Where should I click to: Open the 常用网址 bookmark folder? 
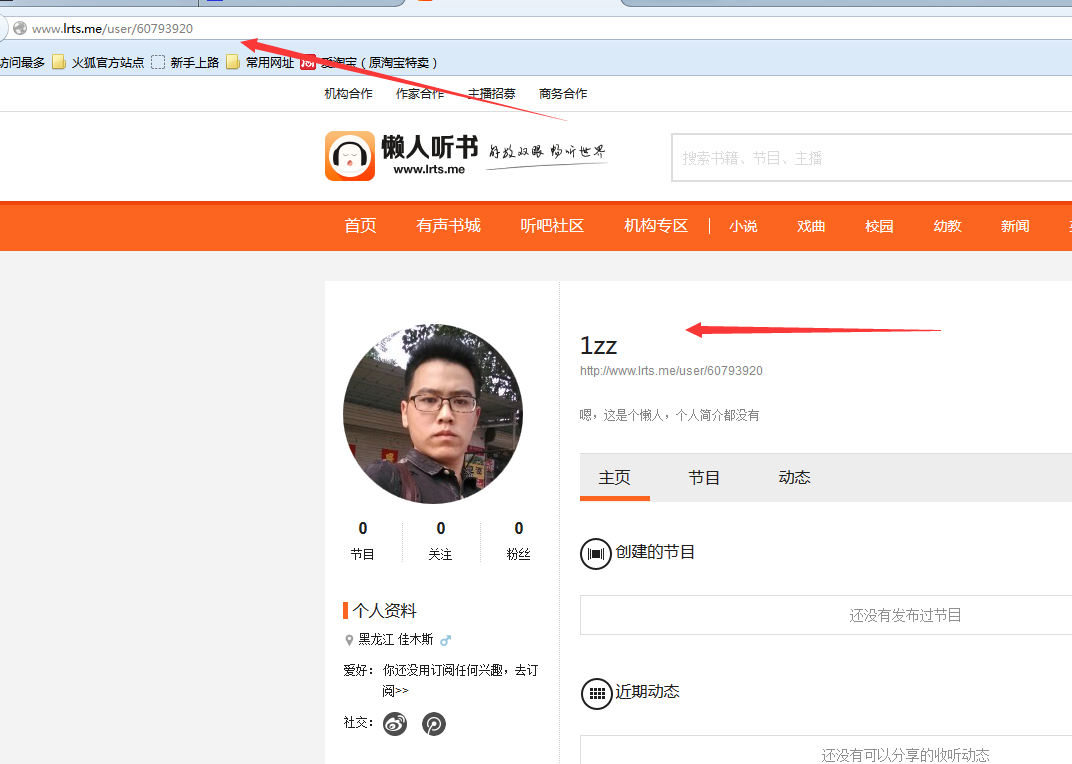(x=260, y=62)
